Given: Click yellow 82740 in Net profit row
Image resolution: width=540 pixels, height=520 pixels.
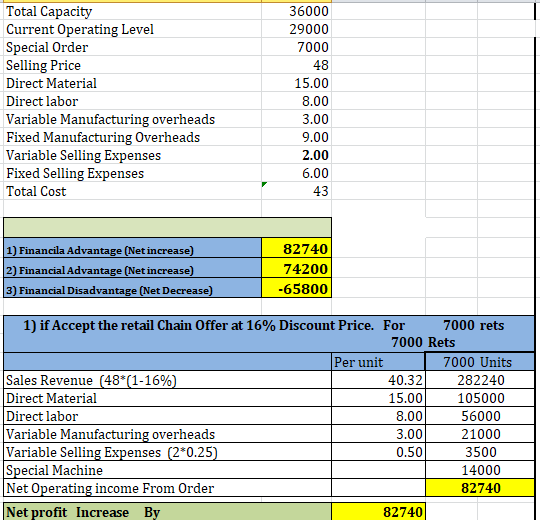Looking at the screenshot, I should point(378,512).
